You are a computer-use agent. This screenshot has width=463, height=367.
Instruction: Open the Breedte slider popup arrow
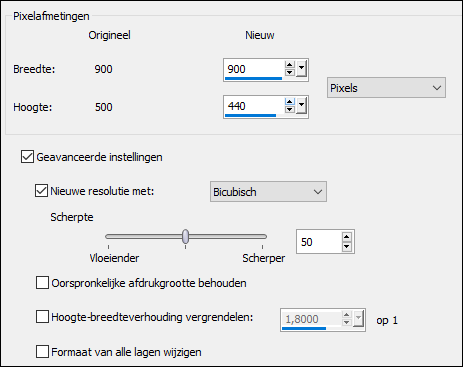(301, 69)
